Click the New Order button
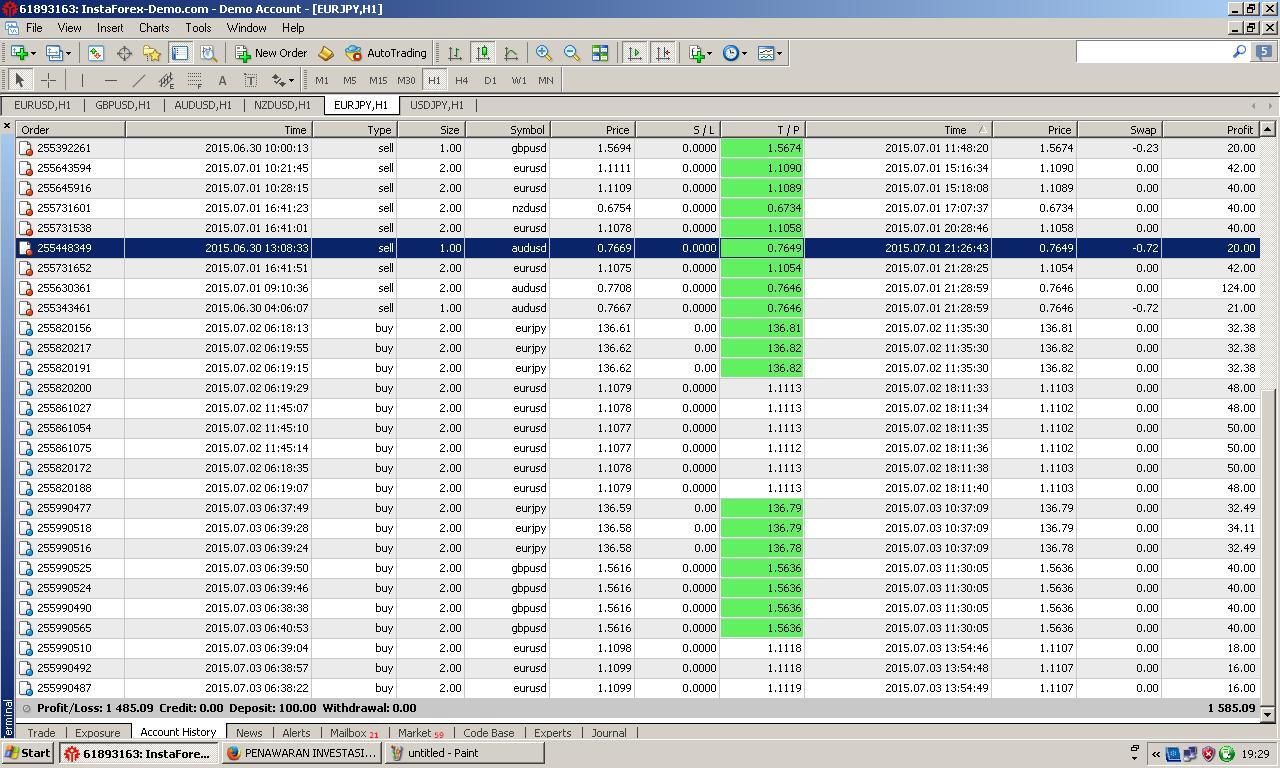Viewport: 1280px width, 768px height. click(x=271, y=53)
